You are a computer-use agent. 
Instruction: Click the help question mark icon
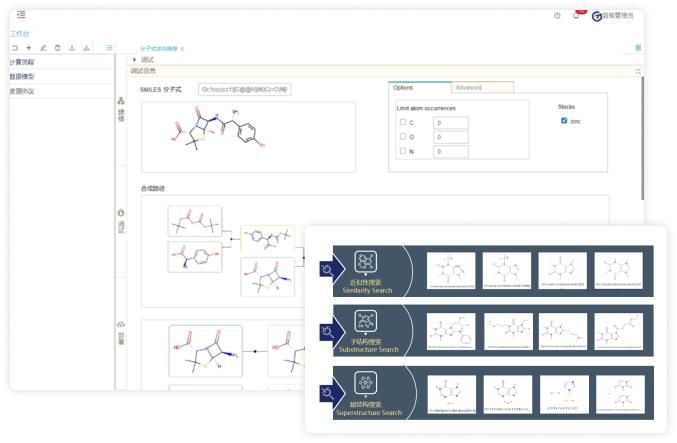pos(557,16)
